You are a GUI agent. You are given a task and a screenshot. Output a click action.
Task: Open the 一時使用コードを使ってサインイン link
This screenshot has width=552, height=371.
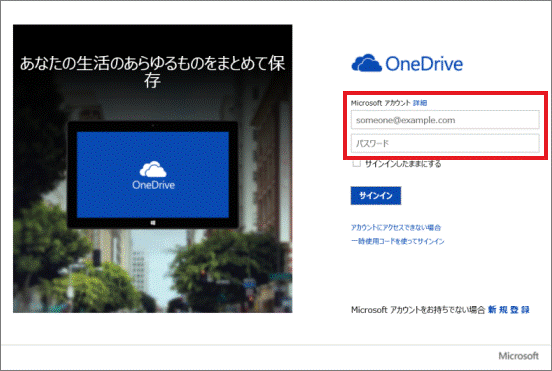(398, 241)
